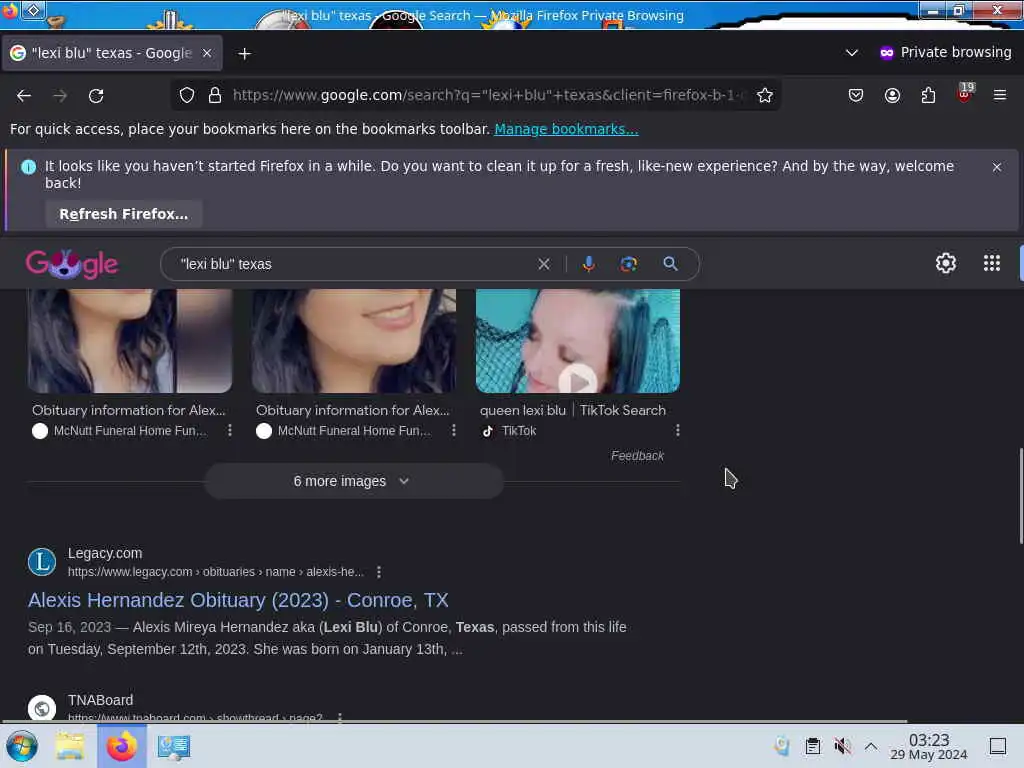Open options for the TikTok image result
The height and width of the screenshot is (768, 1024).
pos(678,430)
